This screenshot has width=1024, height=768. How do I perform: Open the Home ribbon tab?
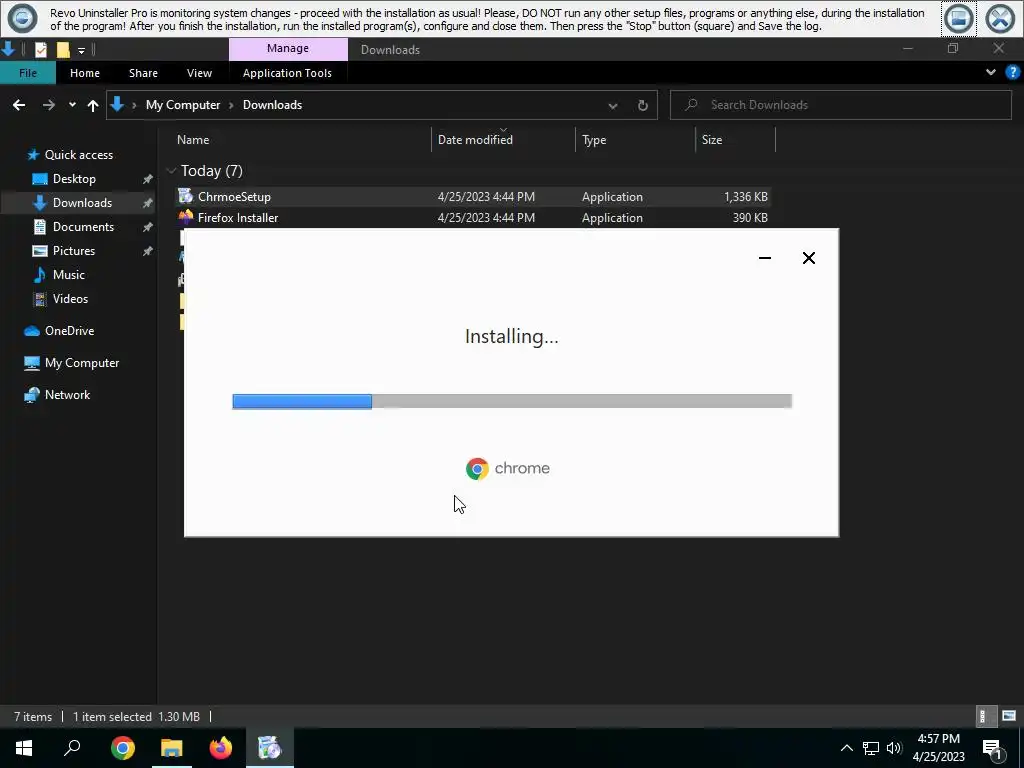point(85,72)
